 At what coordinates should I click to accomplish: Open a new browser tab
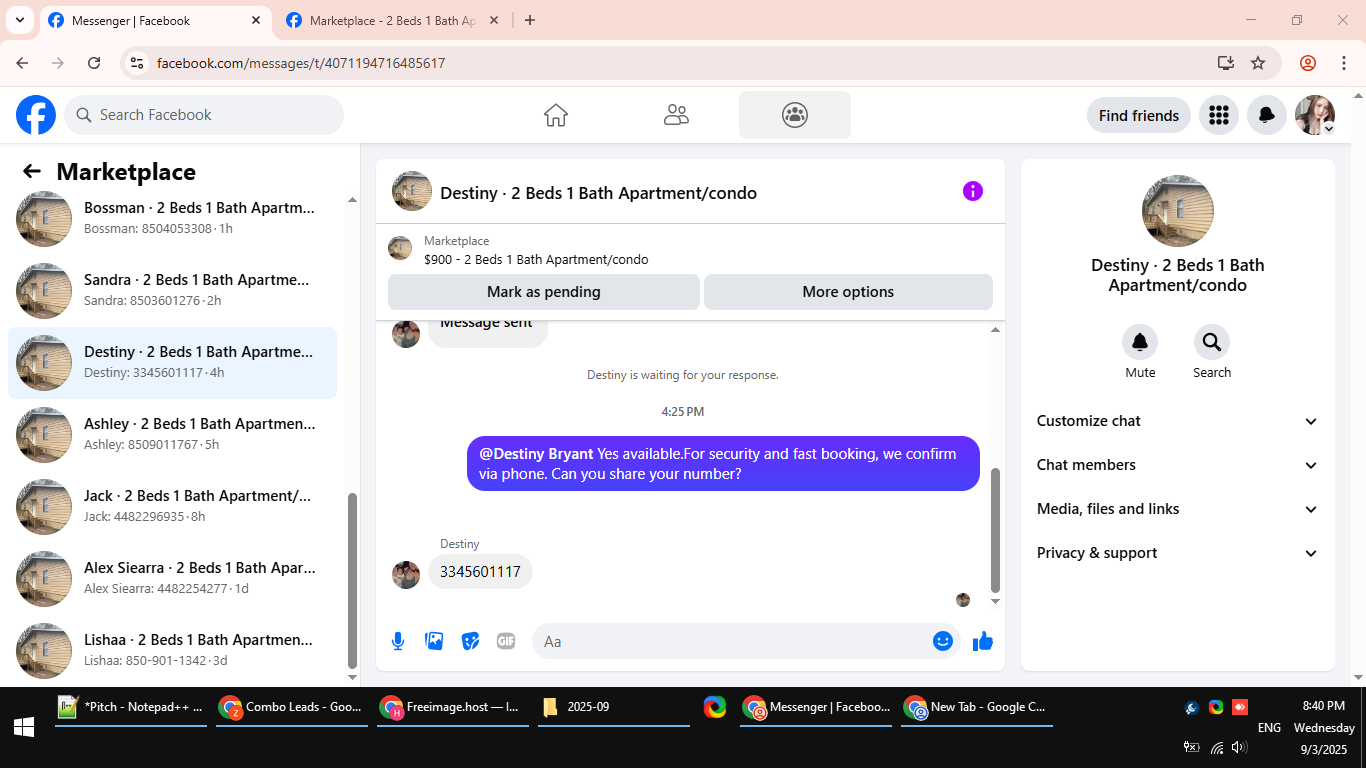tap(530, 20)
